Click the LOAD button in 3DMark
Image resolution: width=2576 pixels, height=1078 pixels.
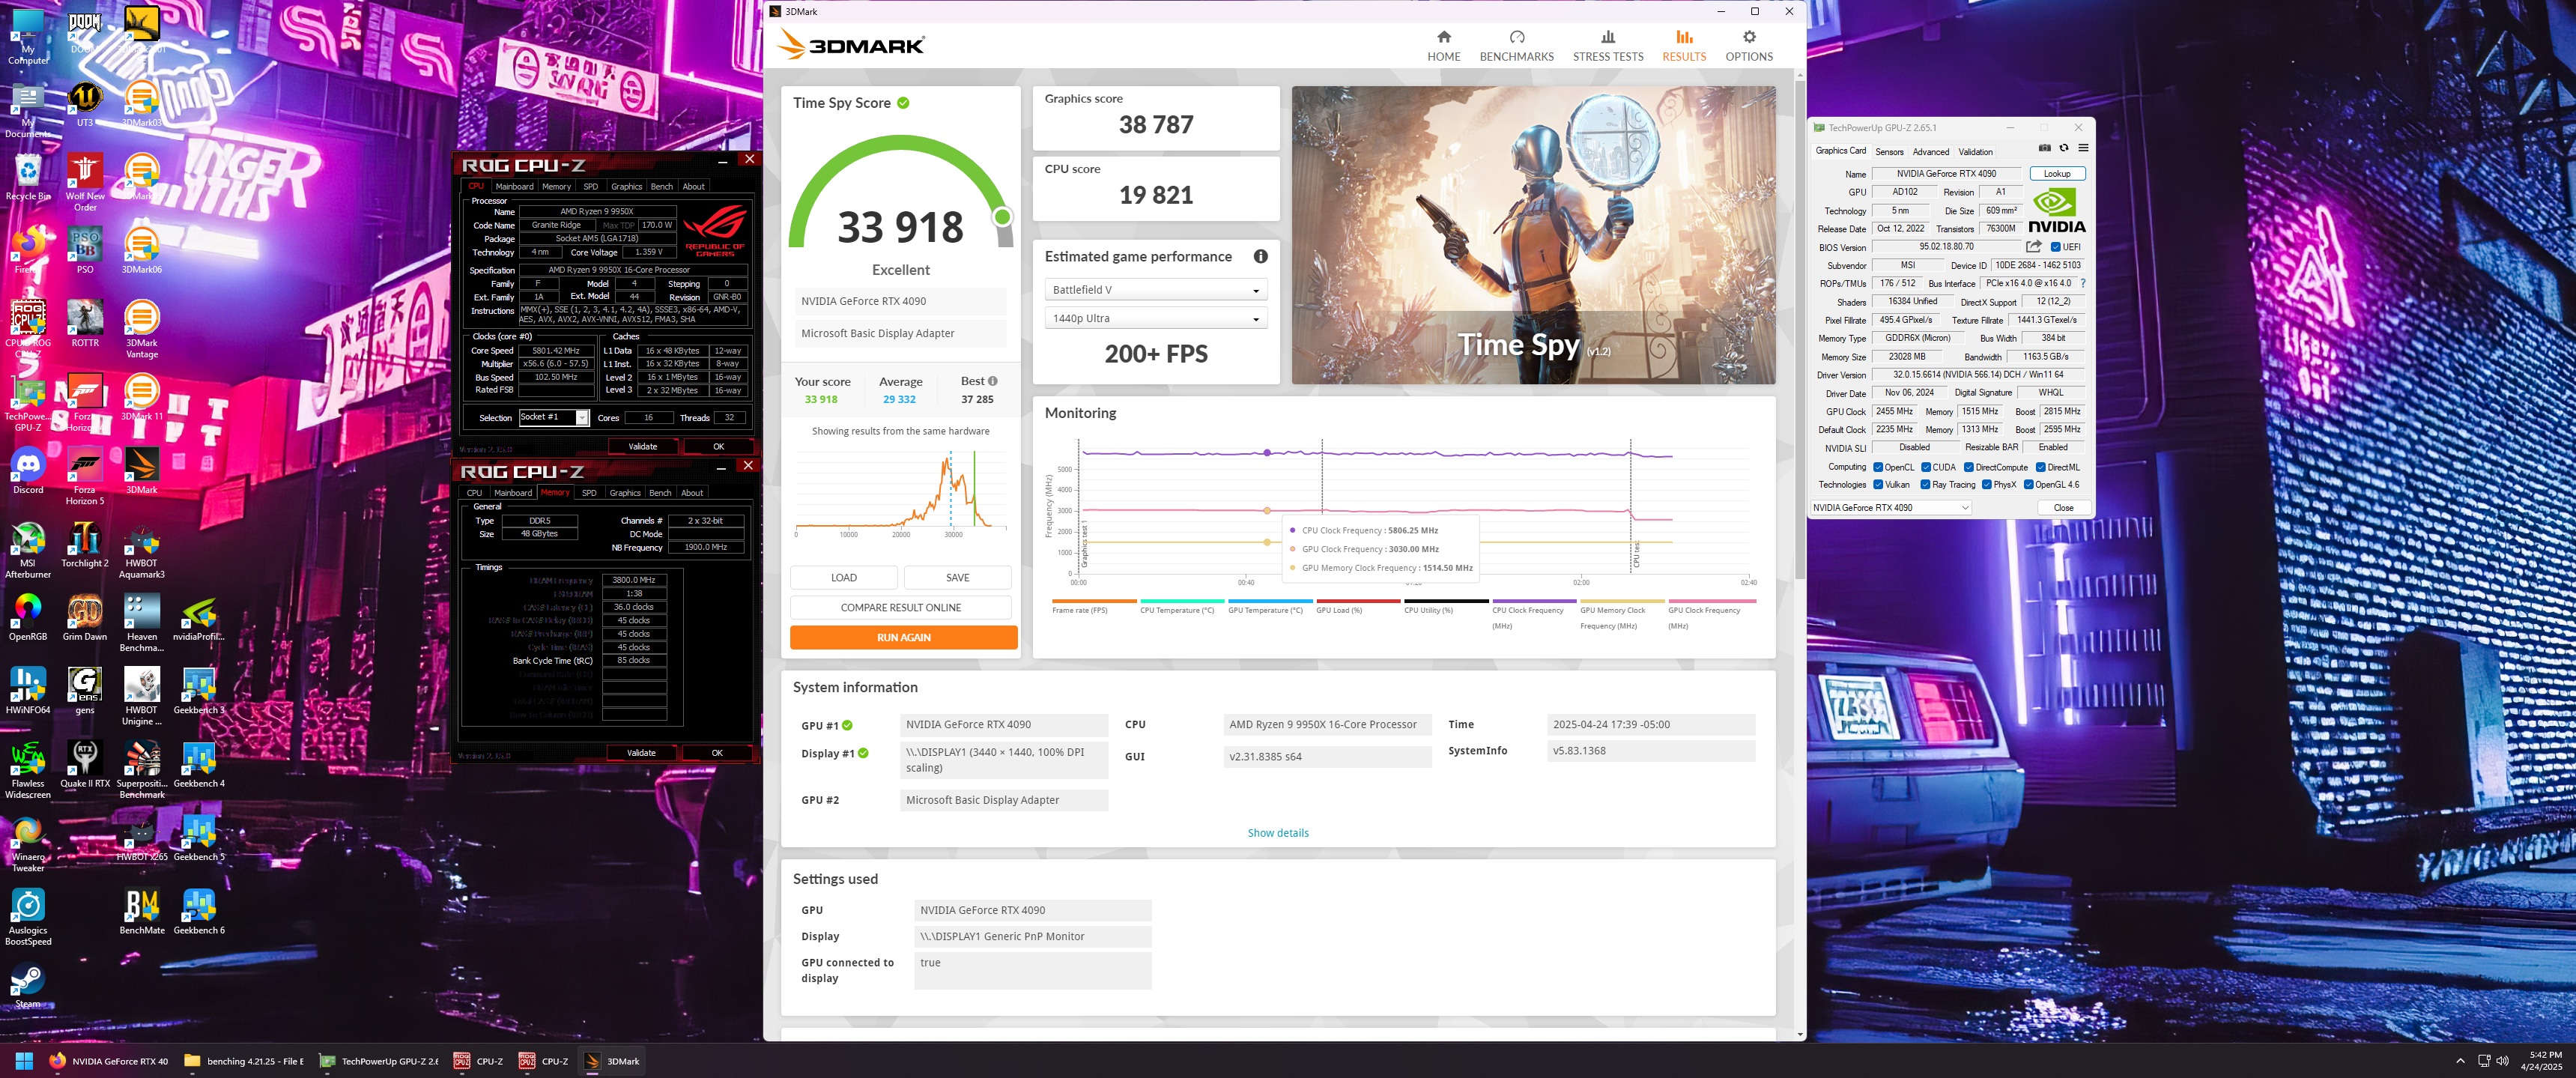coord(843,578)
